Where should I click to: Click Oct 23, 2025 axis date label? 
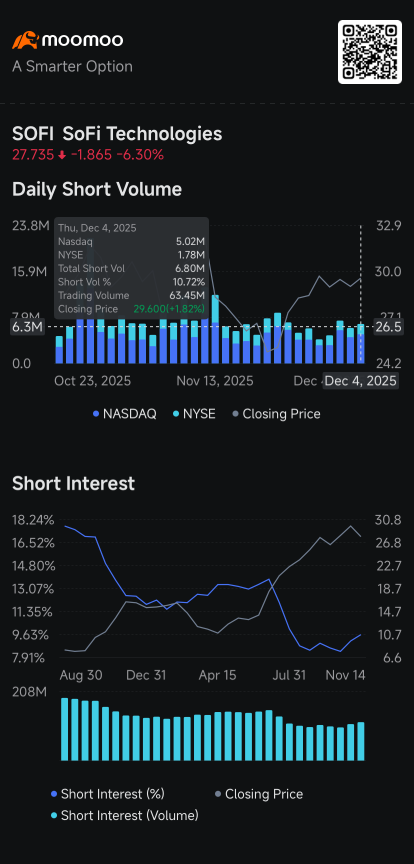point(93,381)
